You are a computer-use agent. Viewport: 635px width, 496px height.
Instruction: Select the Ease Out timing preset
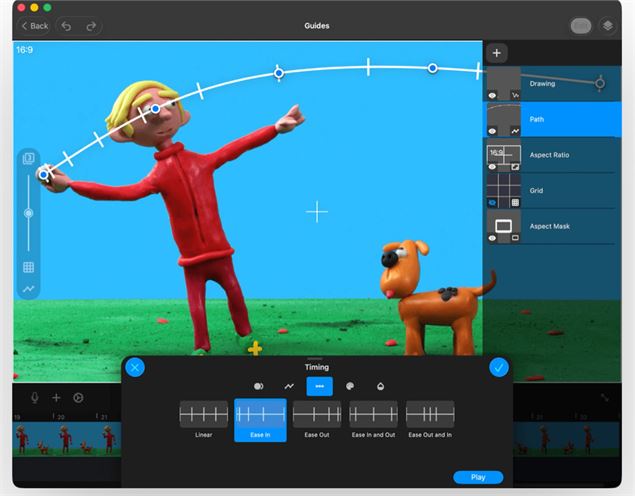click(317, 419)
